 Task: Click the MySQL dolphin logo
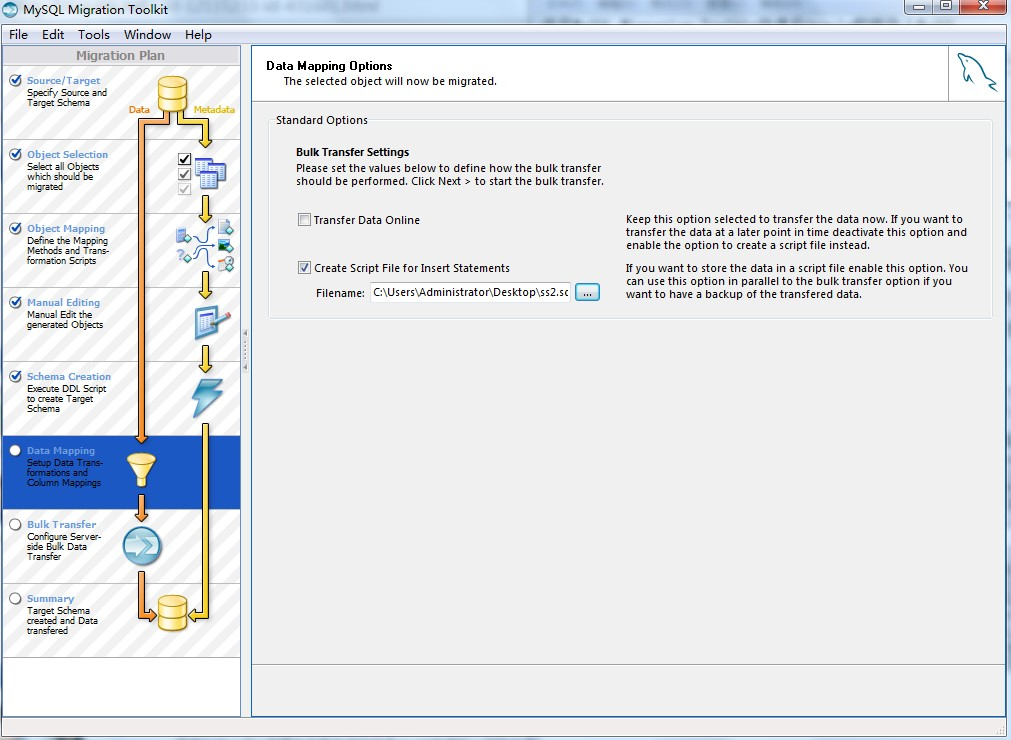pyautogui.click(x=976, y=73)
